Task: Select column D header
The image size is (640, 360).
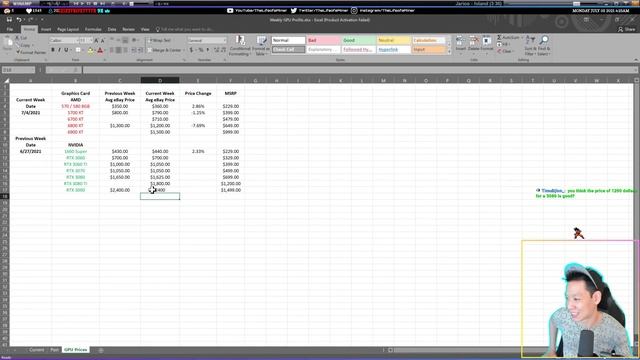Action: point(160,80)
